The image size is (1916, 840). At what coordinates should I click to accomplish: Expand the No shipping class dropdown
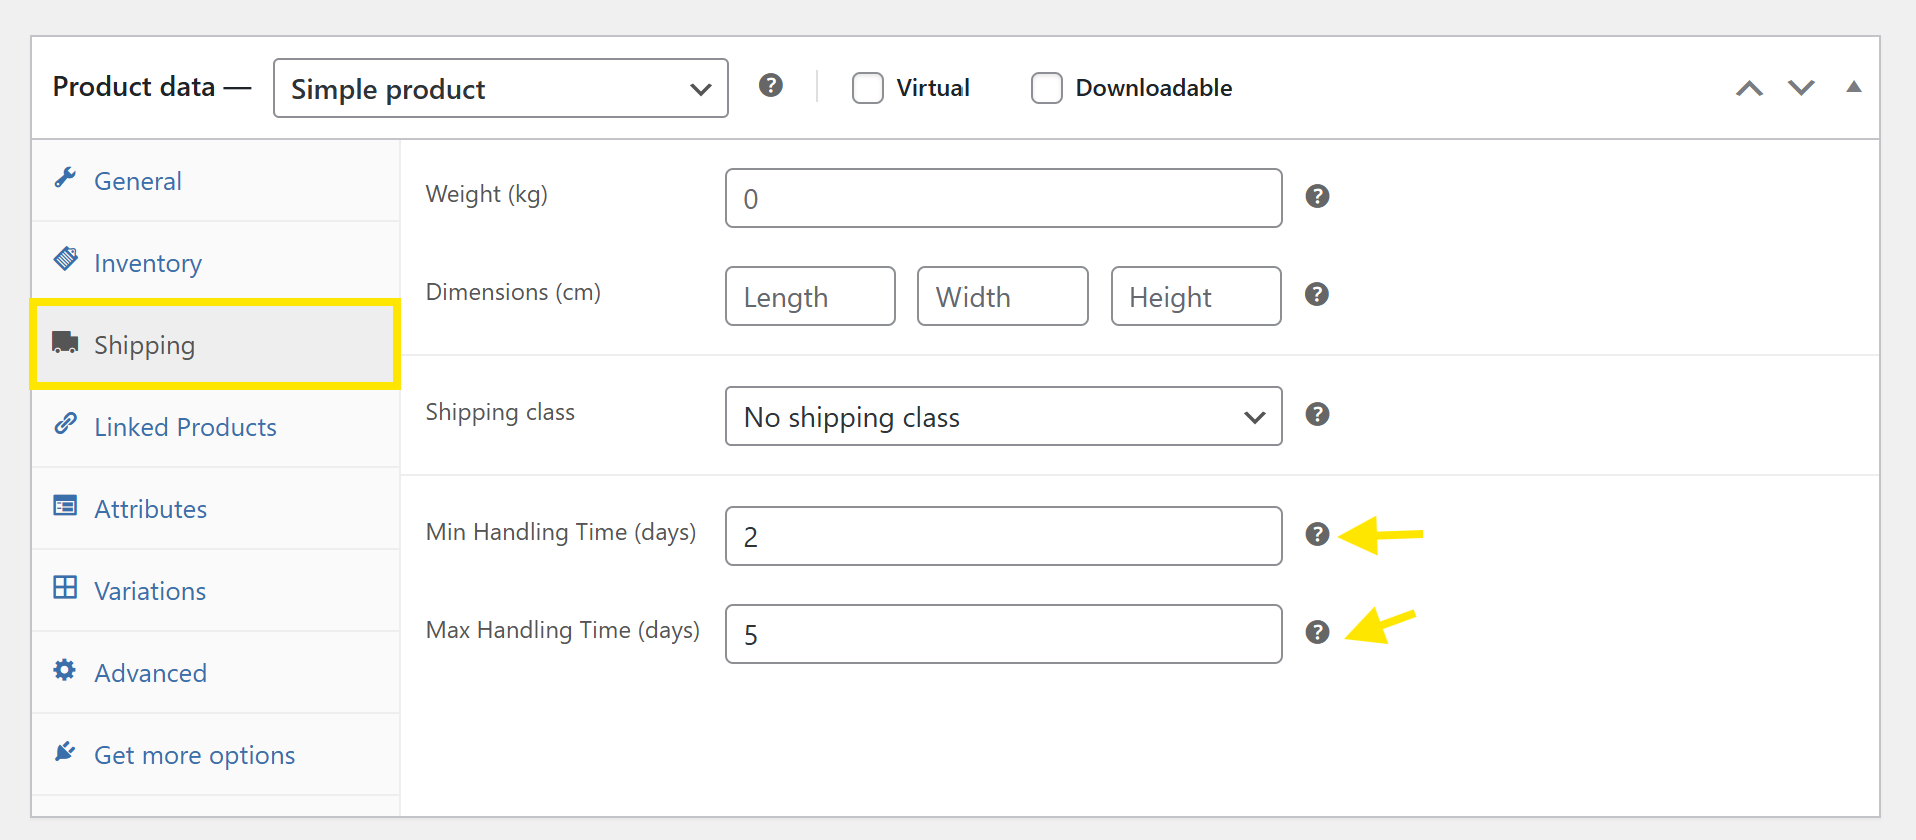point(1003,417)
